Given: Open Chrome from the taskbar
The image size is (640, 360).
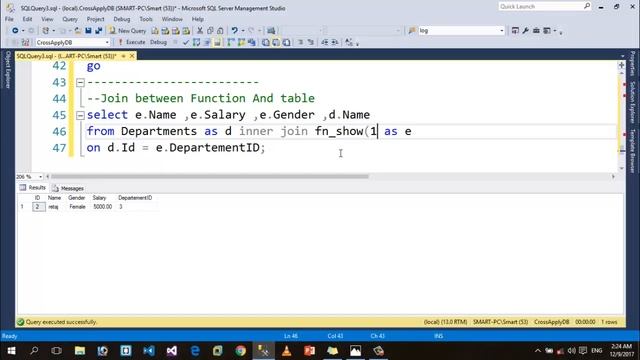Looking at the screenshot, I should tap(241, 351).
